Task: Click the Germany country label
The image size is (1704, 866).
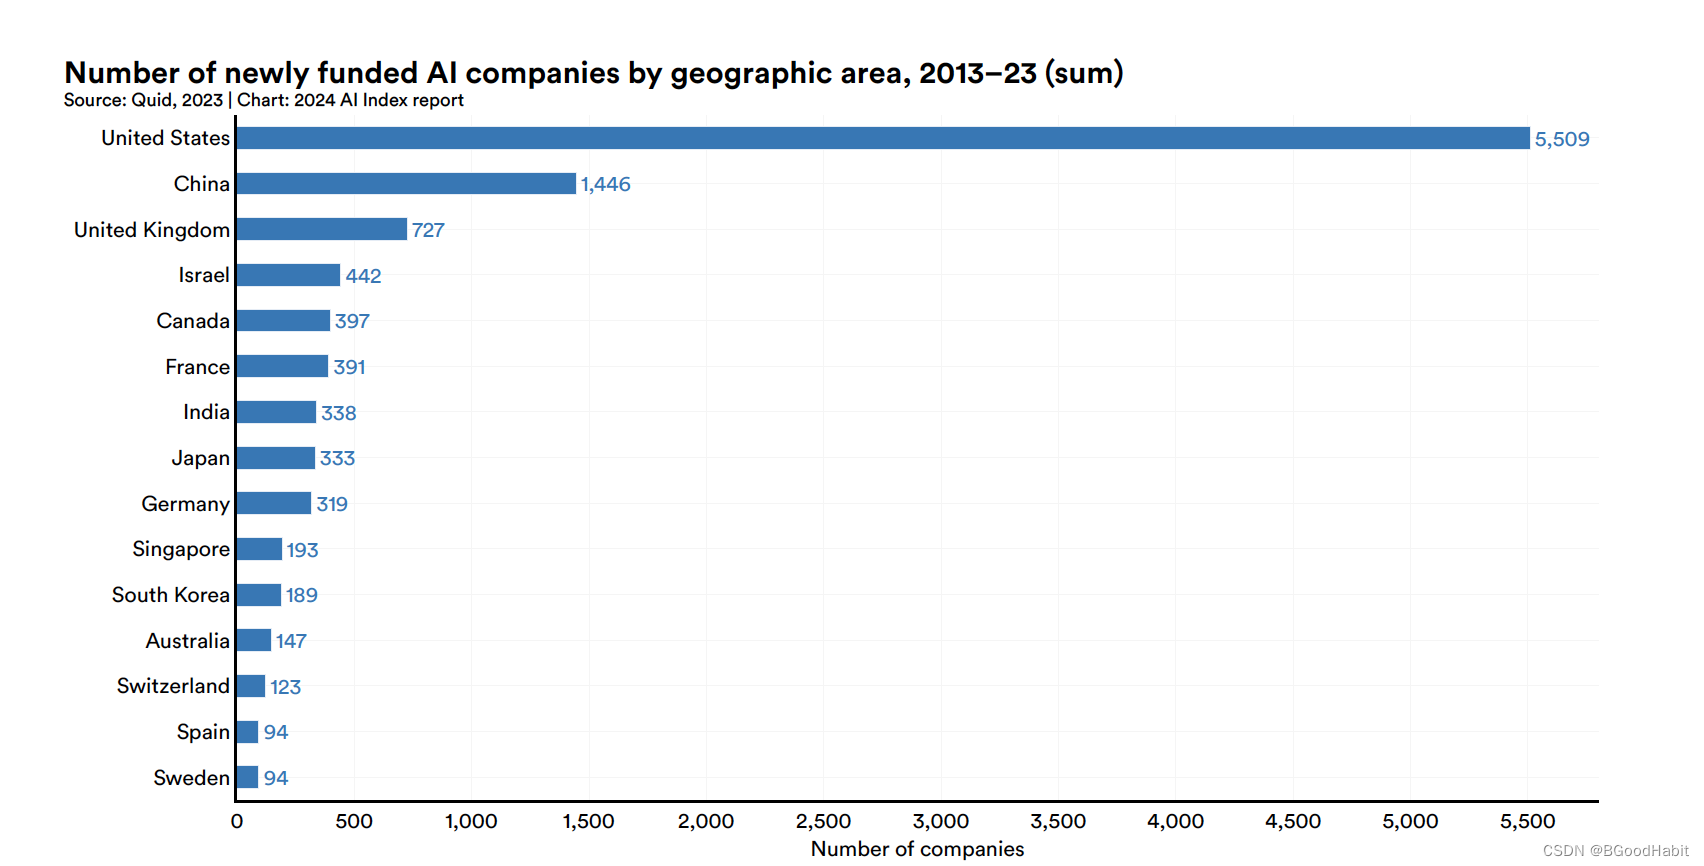Action: (x=186, y=504)
